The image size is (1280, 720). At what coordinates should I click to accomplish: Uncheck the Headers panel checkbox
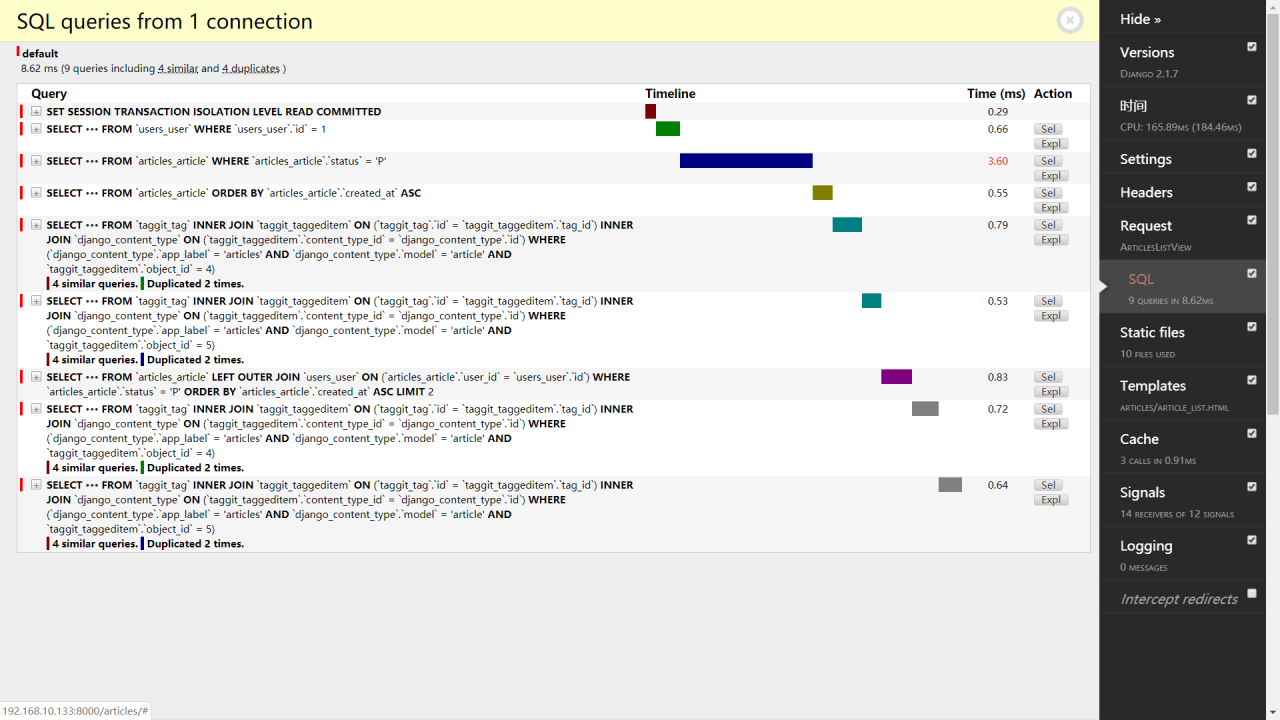(x=1252, y=187)
